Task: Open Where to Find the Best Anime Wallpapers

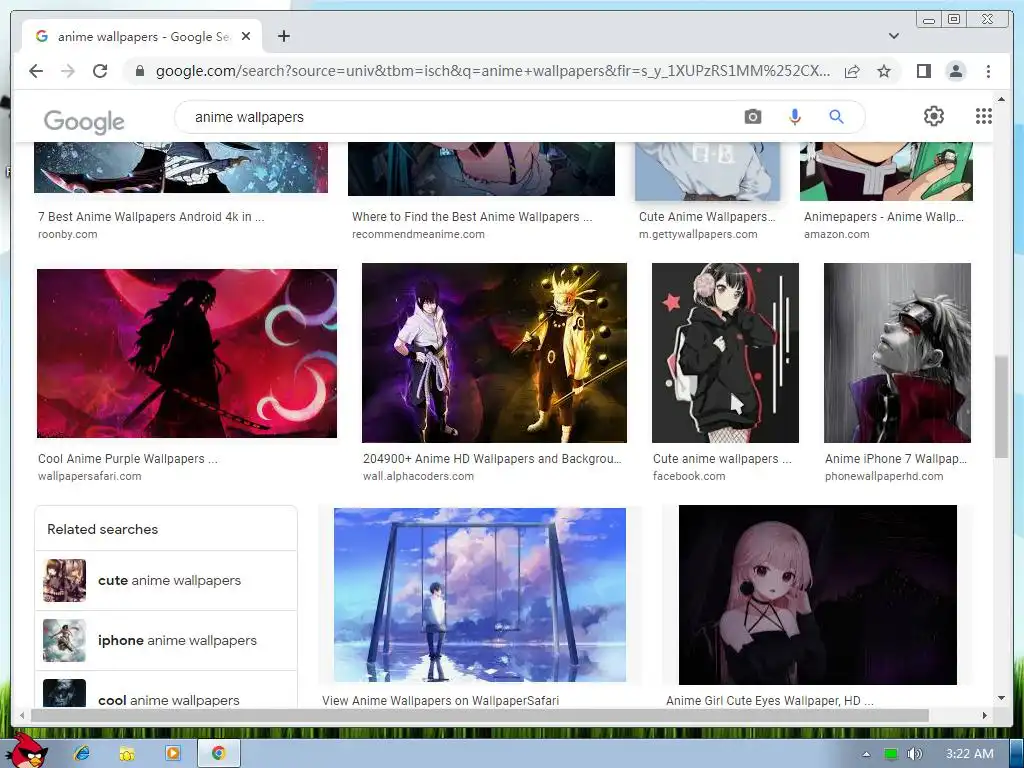Action: 472,217
